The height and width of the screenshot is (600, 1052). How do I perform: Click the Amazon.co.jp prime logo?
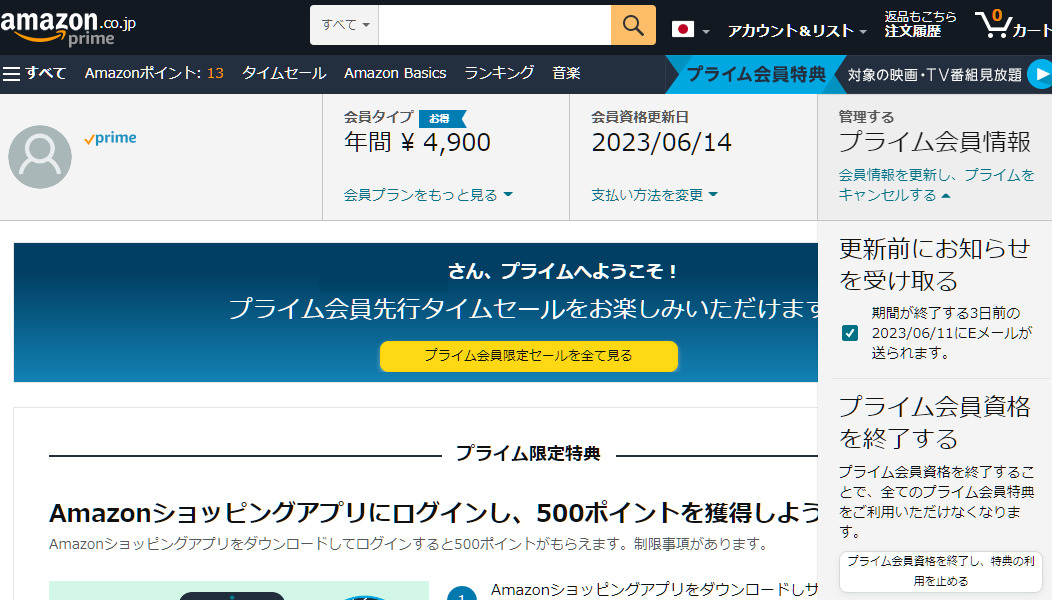click(68, 27)
